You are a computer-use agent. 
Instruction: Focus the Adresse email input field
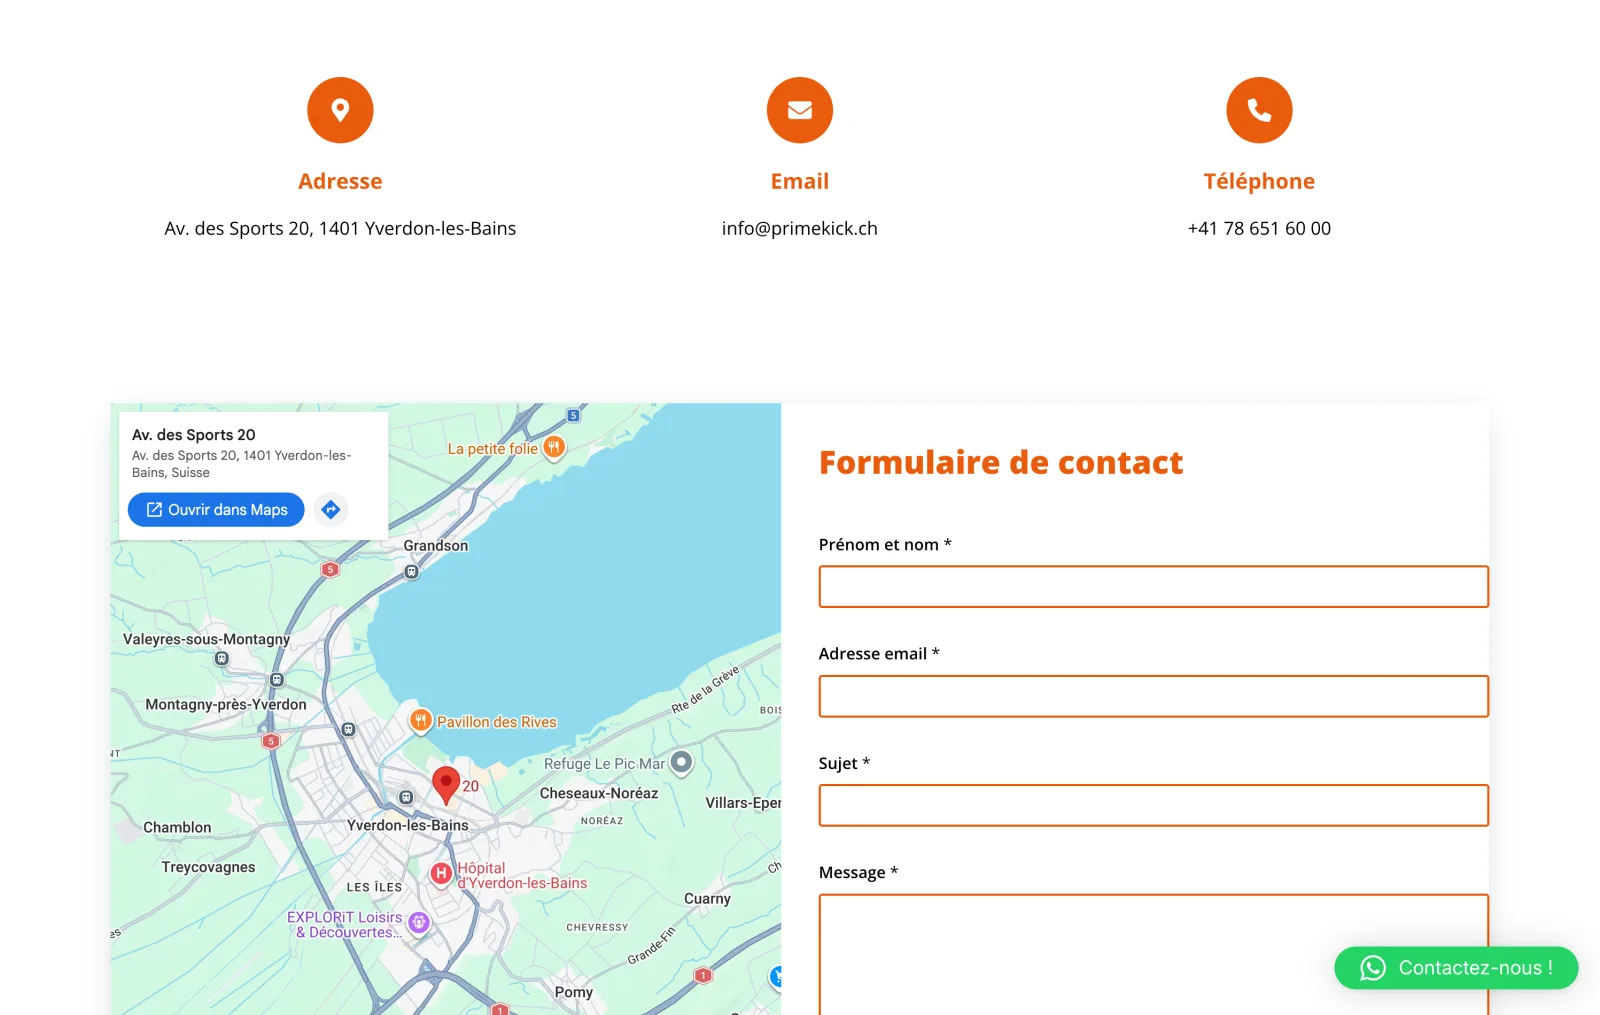point(1154,696)
